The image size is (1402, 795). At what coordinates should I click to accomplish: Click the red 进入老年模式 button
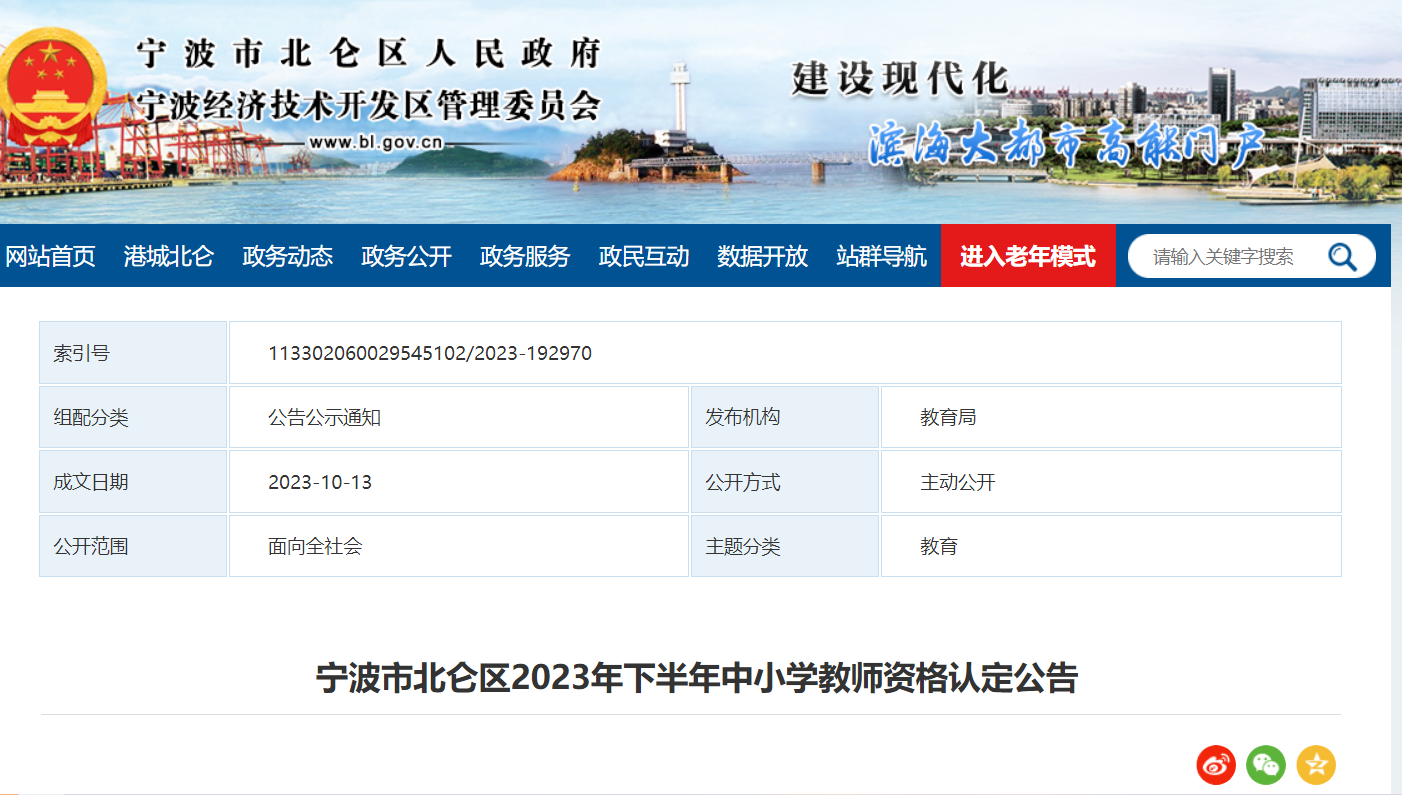[1028, 256]
